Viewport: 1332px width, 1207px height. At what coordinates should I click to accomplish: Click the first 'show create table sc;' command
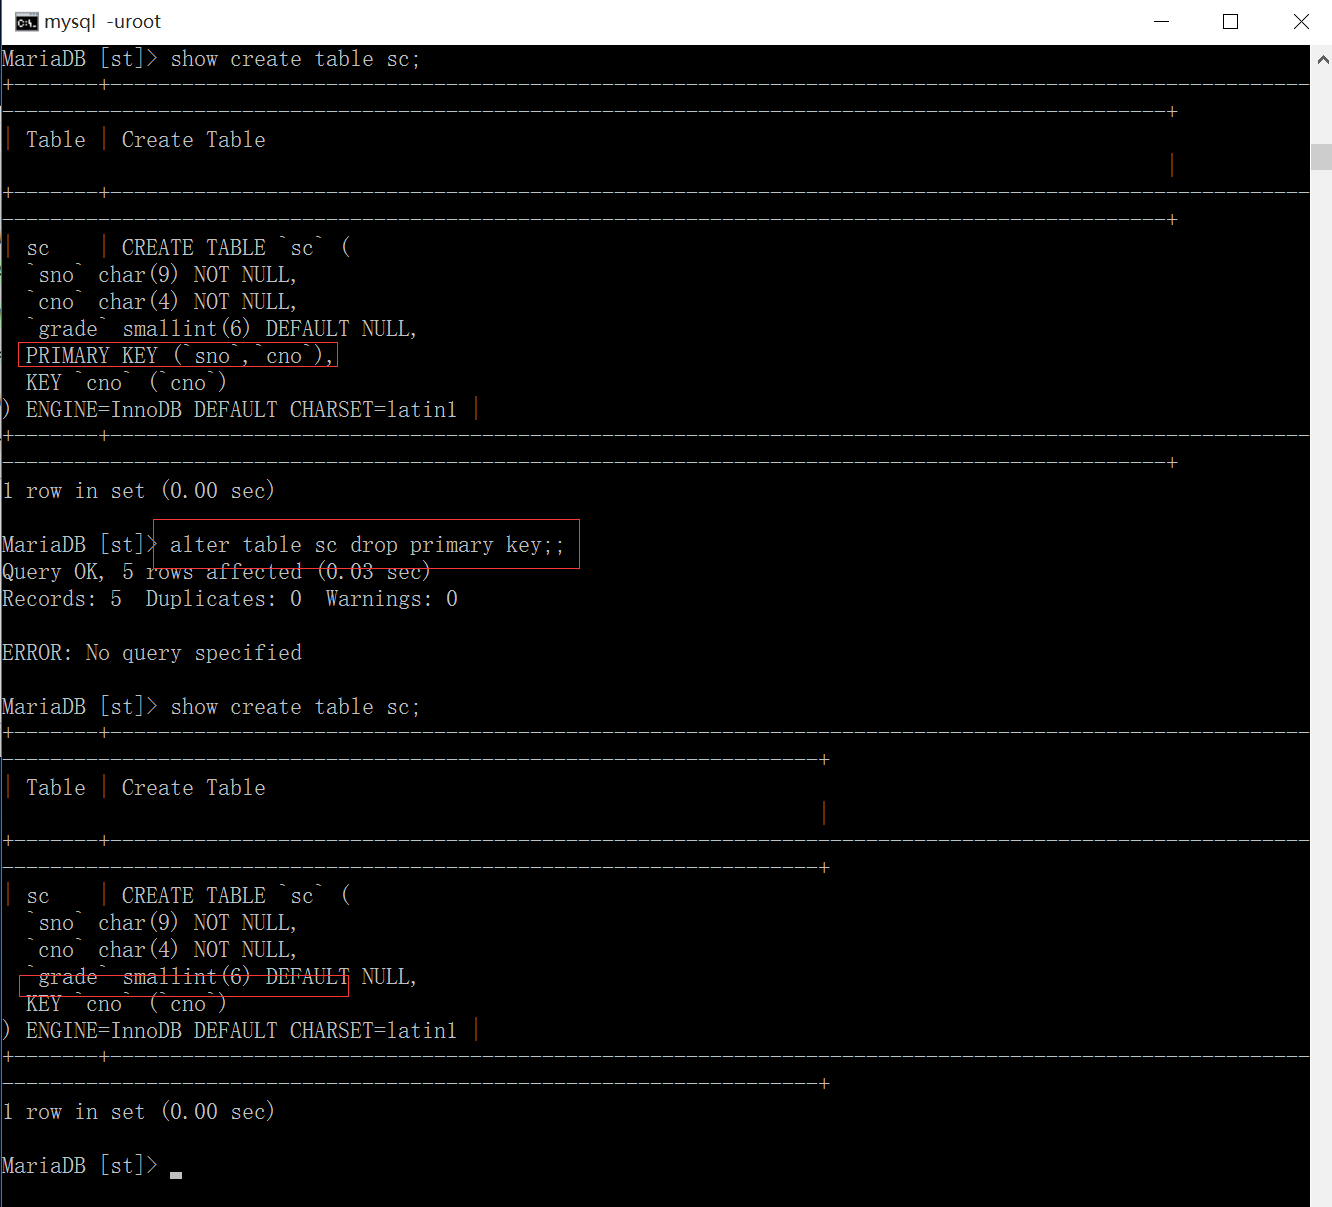coord(295,59)
